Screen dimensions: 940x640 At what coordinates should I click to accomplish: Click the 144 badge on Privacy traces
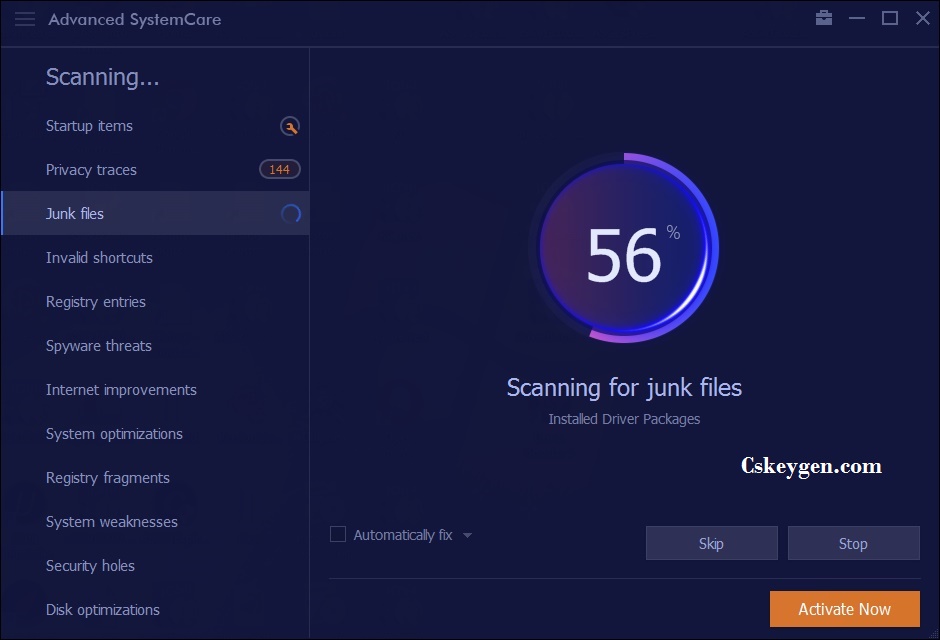click(279, 170)
